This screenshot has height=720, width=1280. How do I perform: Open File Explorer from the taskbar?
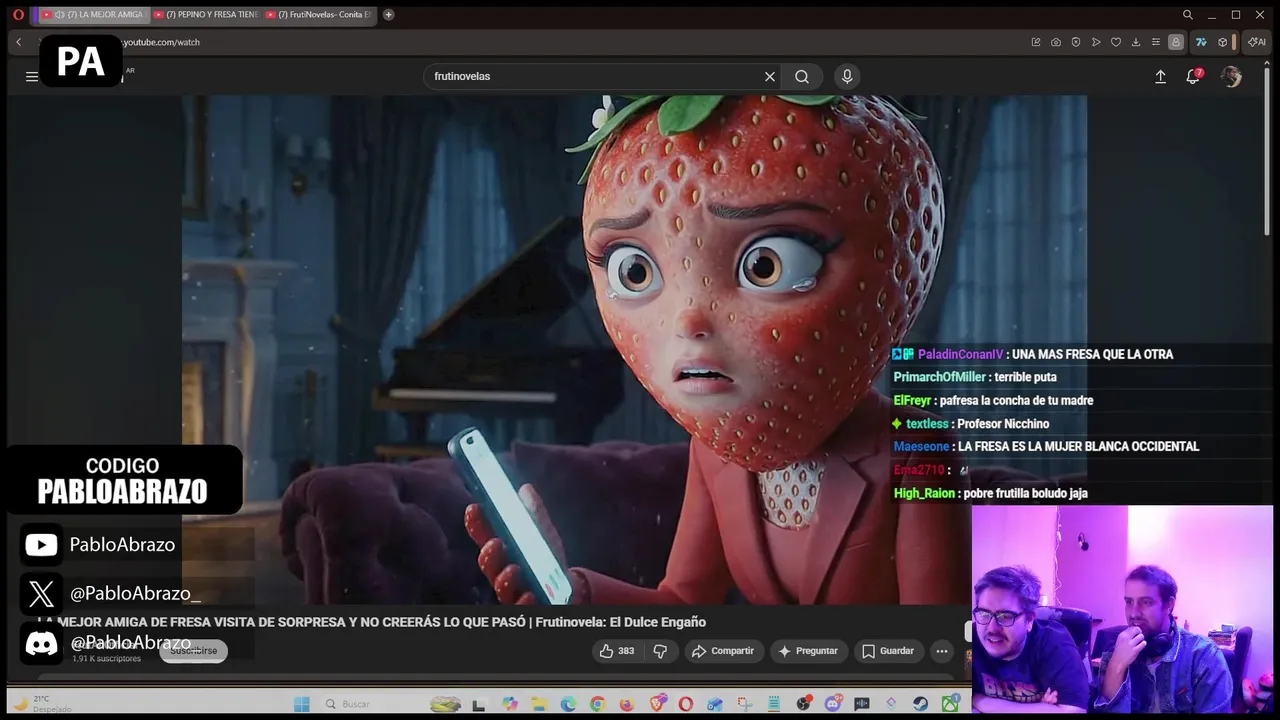[539, 704]
